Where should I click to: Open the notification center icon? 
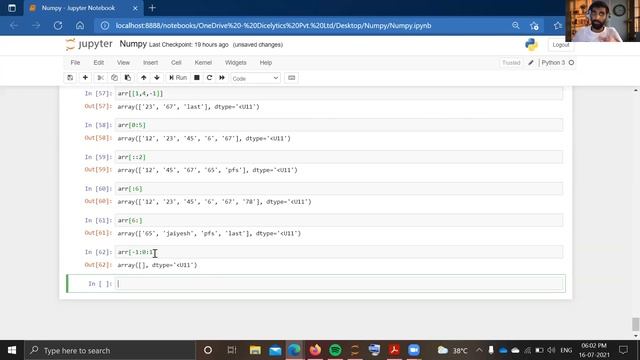point(623,350)
